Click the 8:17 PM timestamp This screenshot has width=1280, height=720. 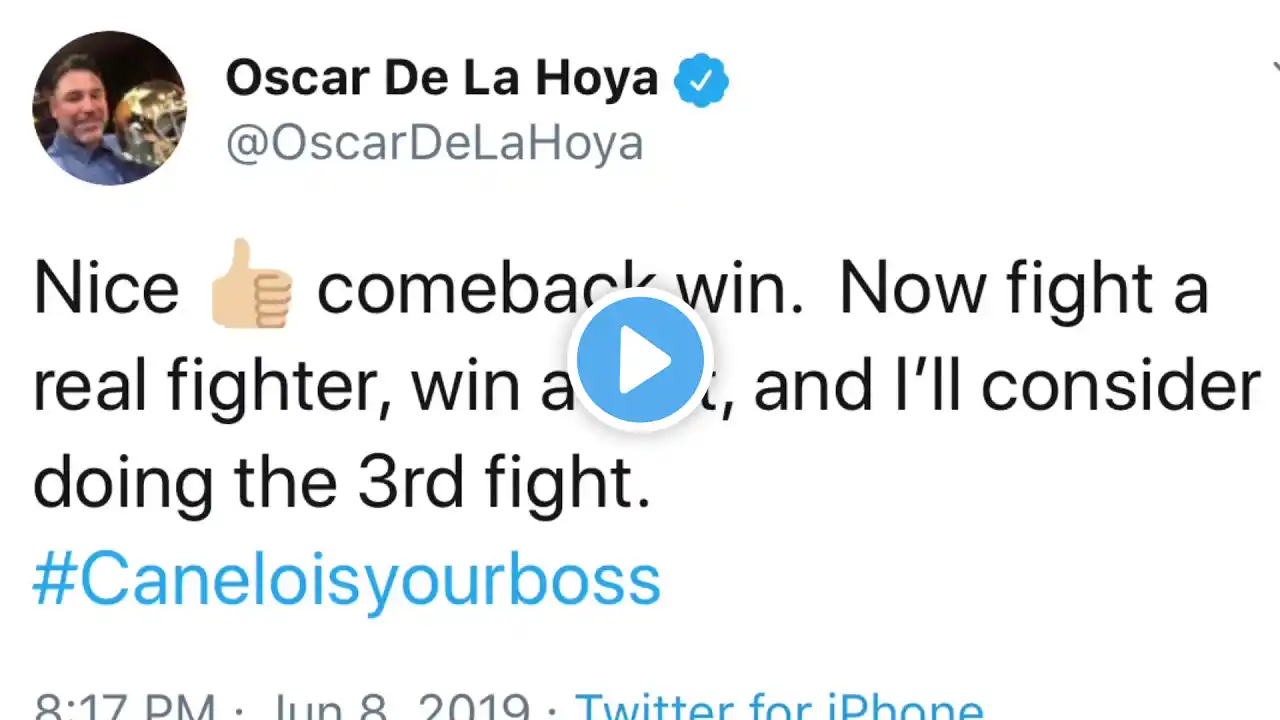(125, 707)
